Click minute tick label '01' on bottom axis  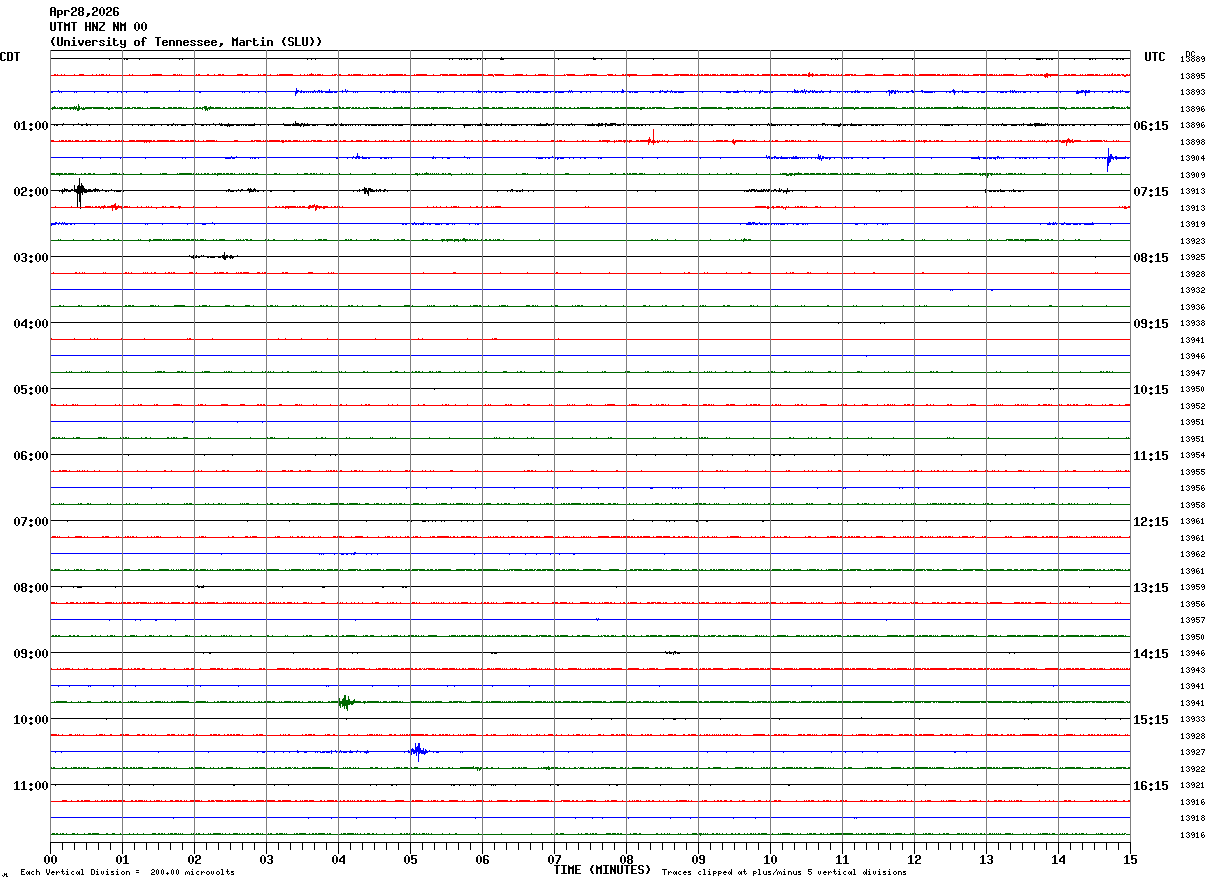122,859
